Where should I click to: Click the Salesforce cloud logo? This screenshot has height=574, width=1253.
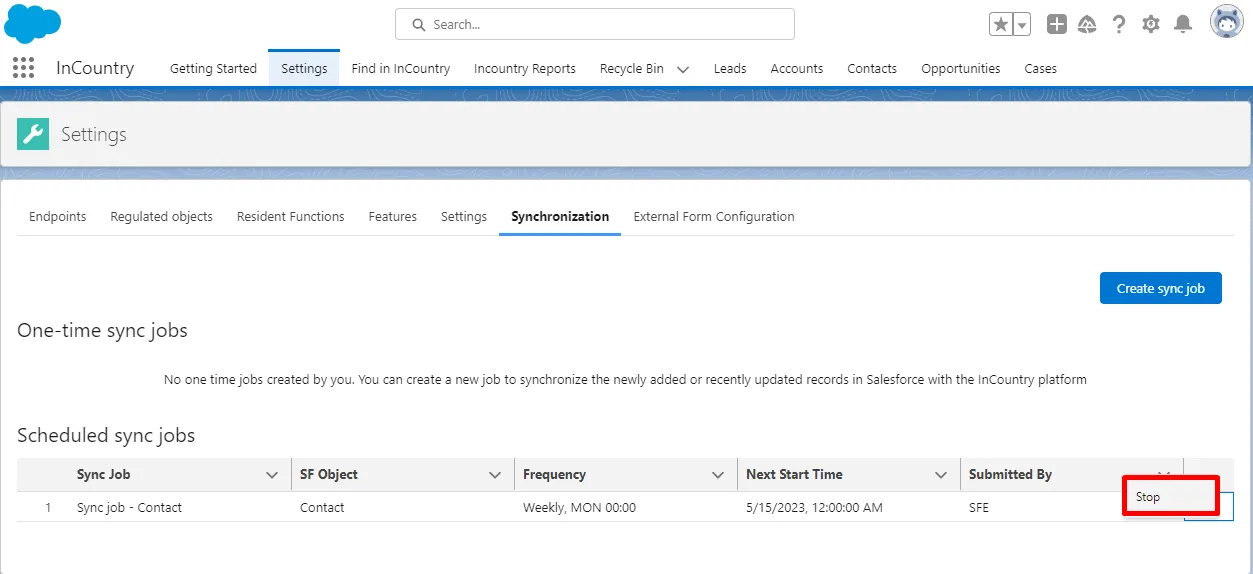pyautogui.click(x=33, y=24)
